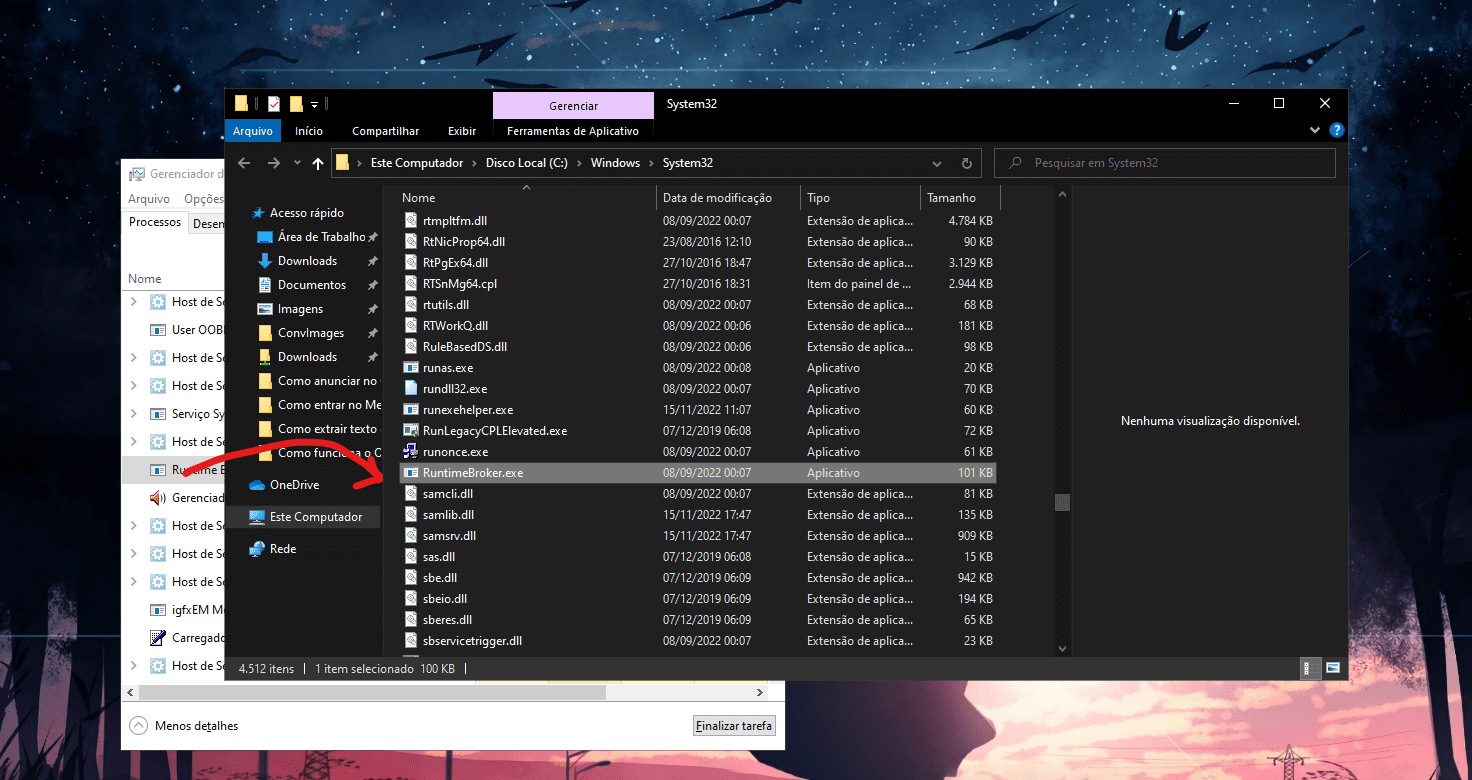The image size is (1472, 780).
Task: Sort by the Tipo column header
Action: [x=860, y=198]
